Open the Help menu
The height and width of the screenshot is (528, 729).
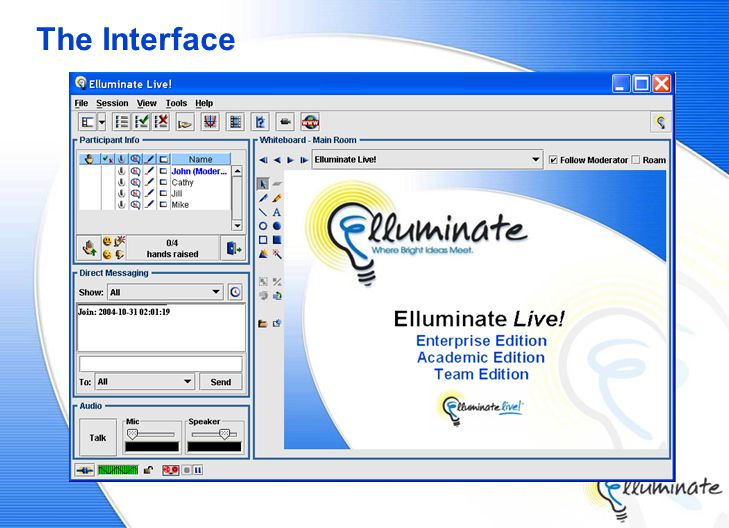tap(204, 103)
